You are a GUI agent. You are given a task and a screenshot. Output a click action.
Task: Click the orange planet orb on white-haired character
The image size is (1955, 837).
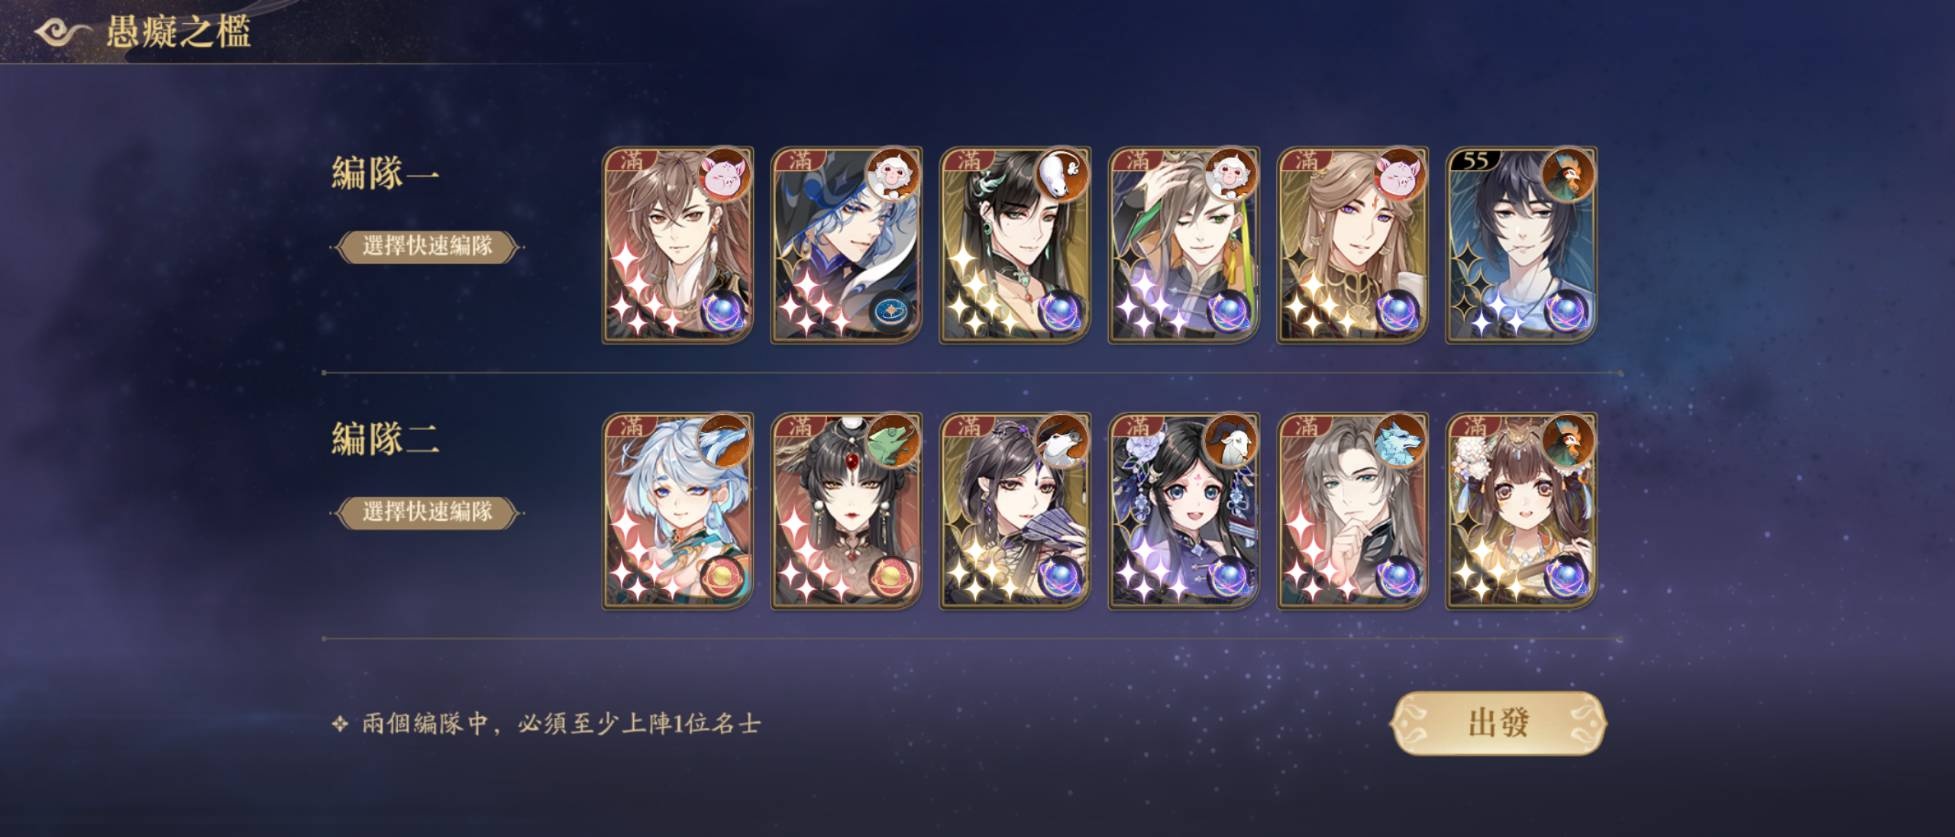[722, 577]
